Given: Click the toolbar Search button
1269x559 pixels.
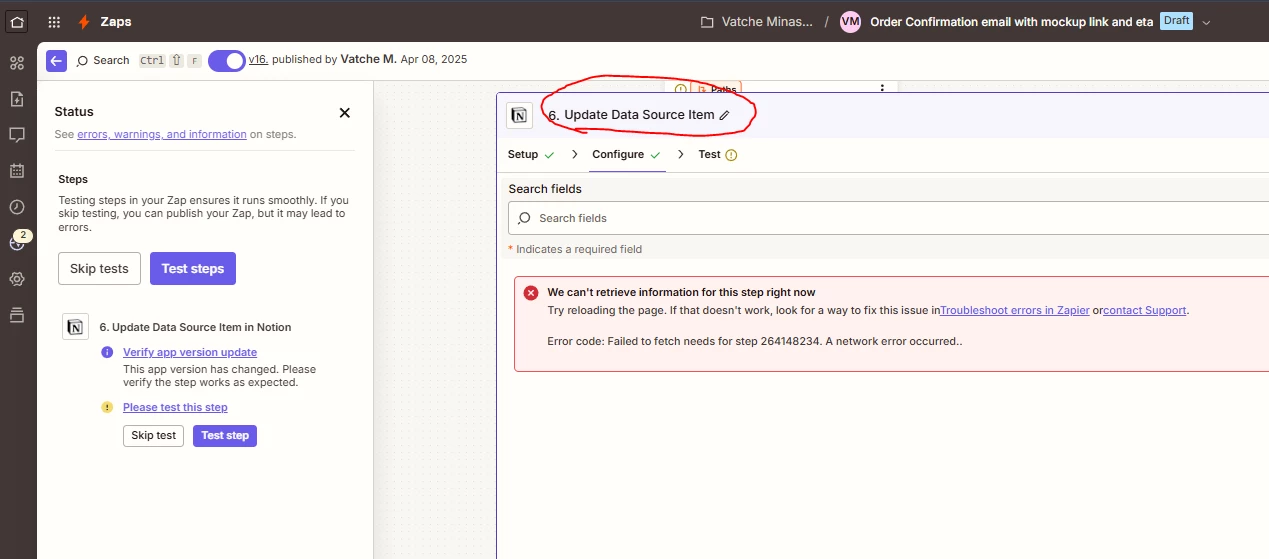Looking at the screenshot, I should click(103, 61).
